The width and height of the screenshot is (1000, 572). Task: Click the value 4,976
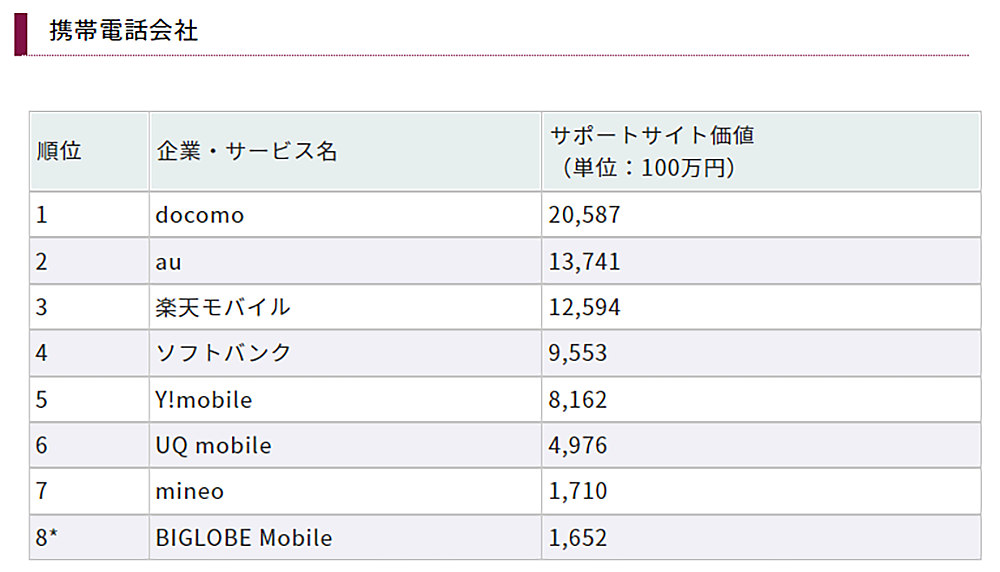coord(578,446)
